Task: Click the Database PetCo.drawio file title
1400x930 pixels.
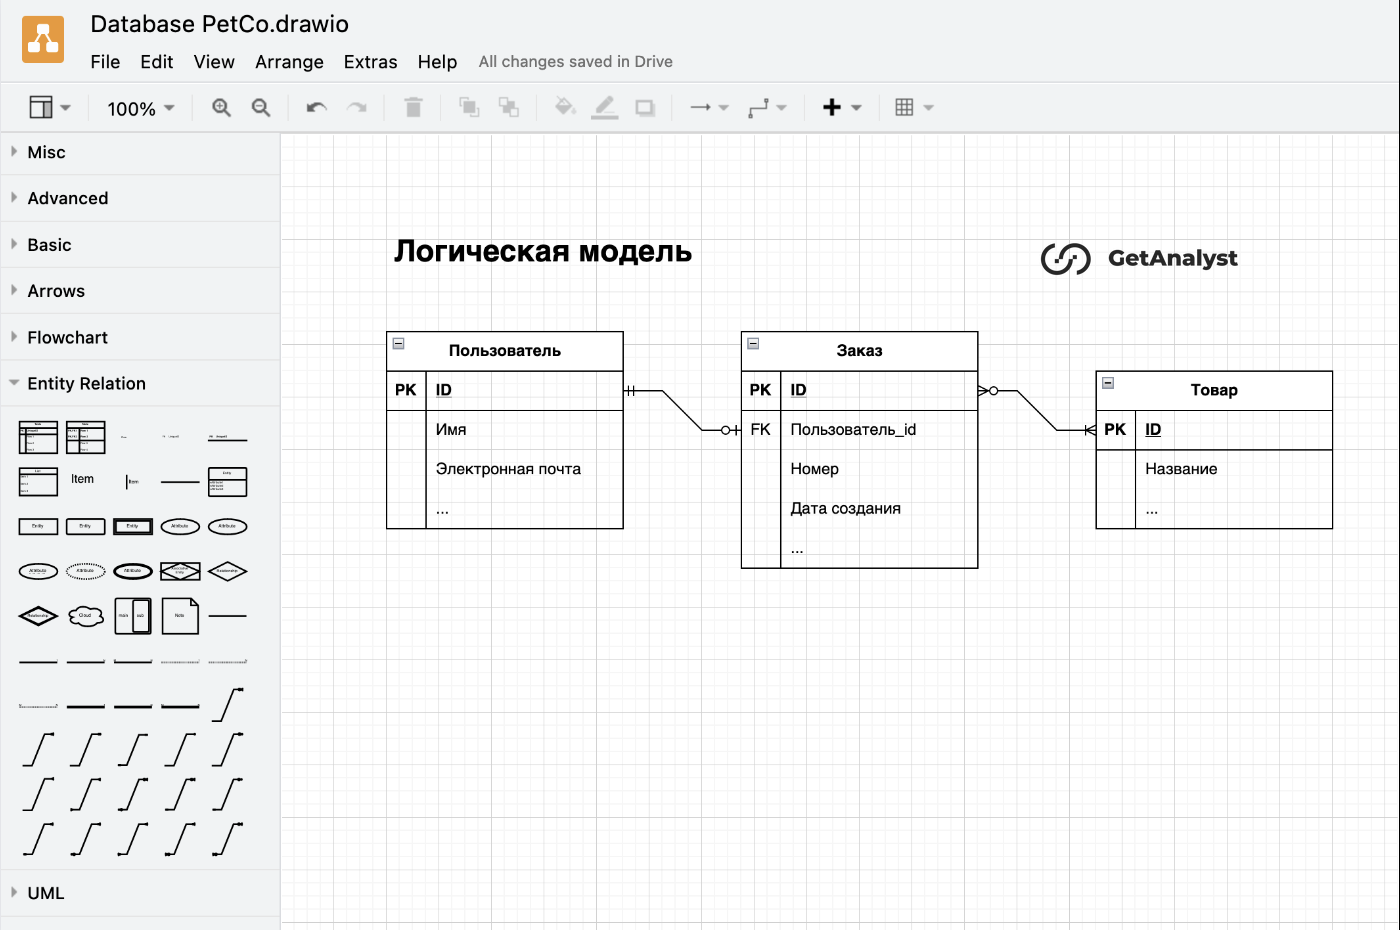Action: point(219,24)
